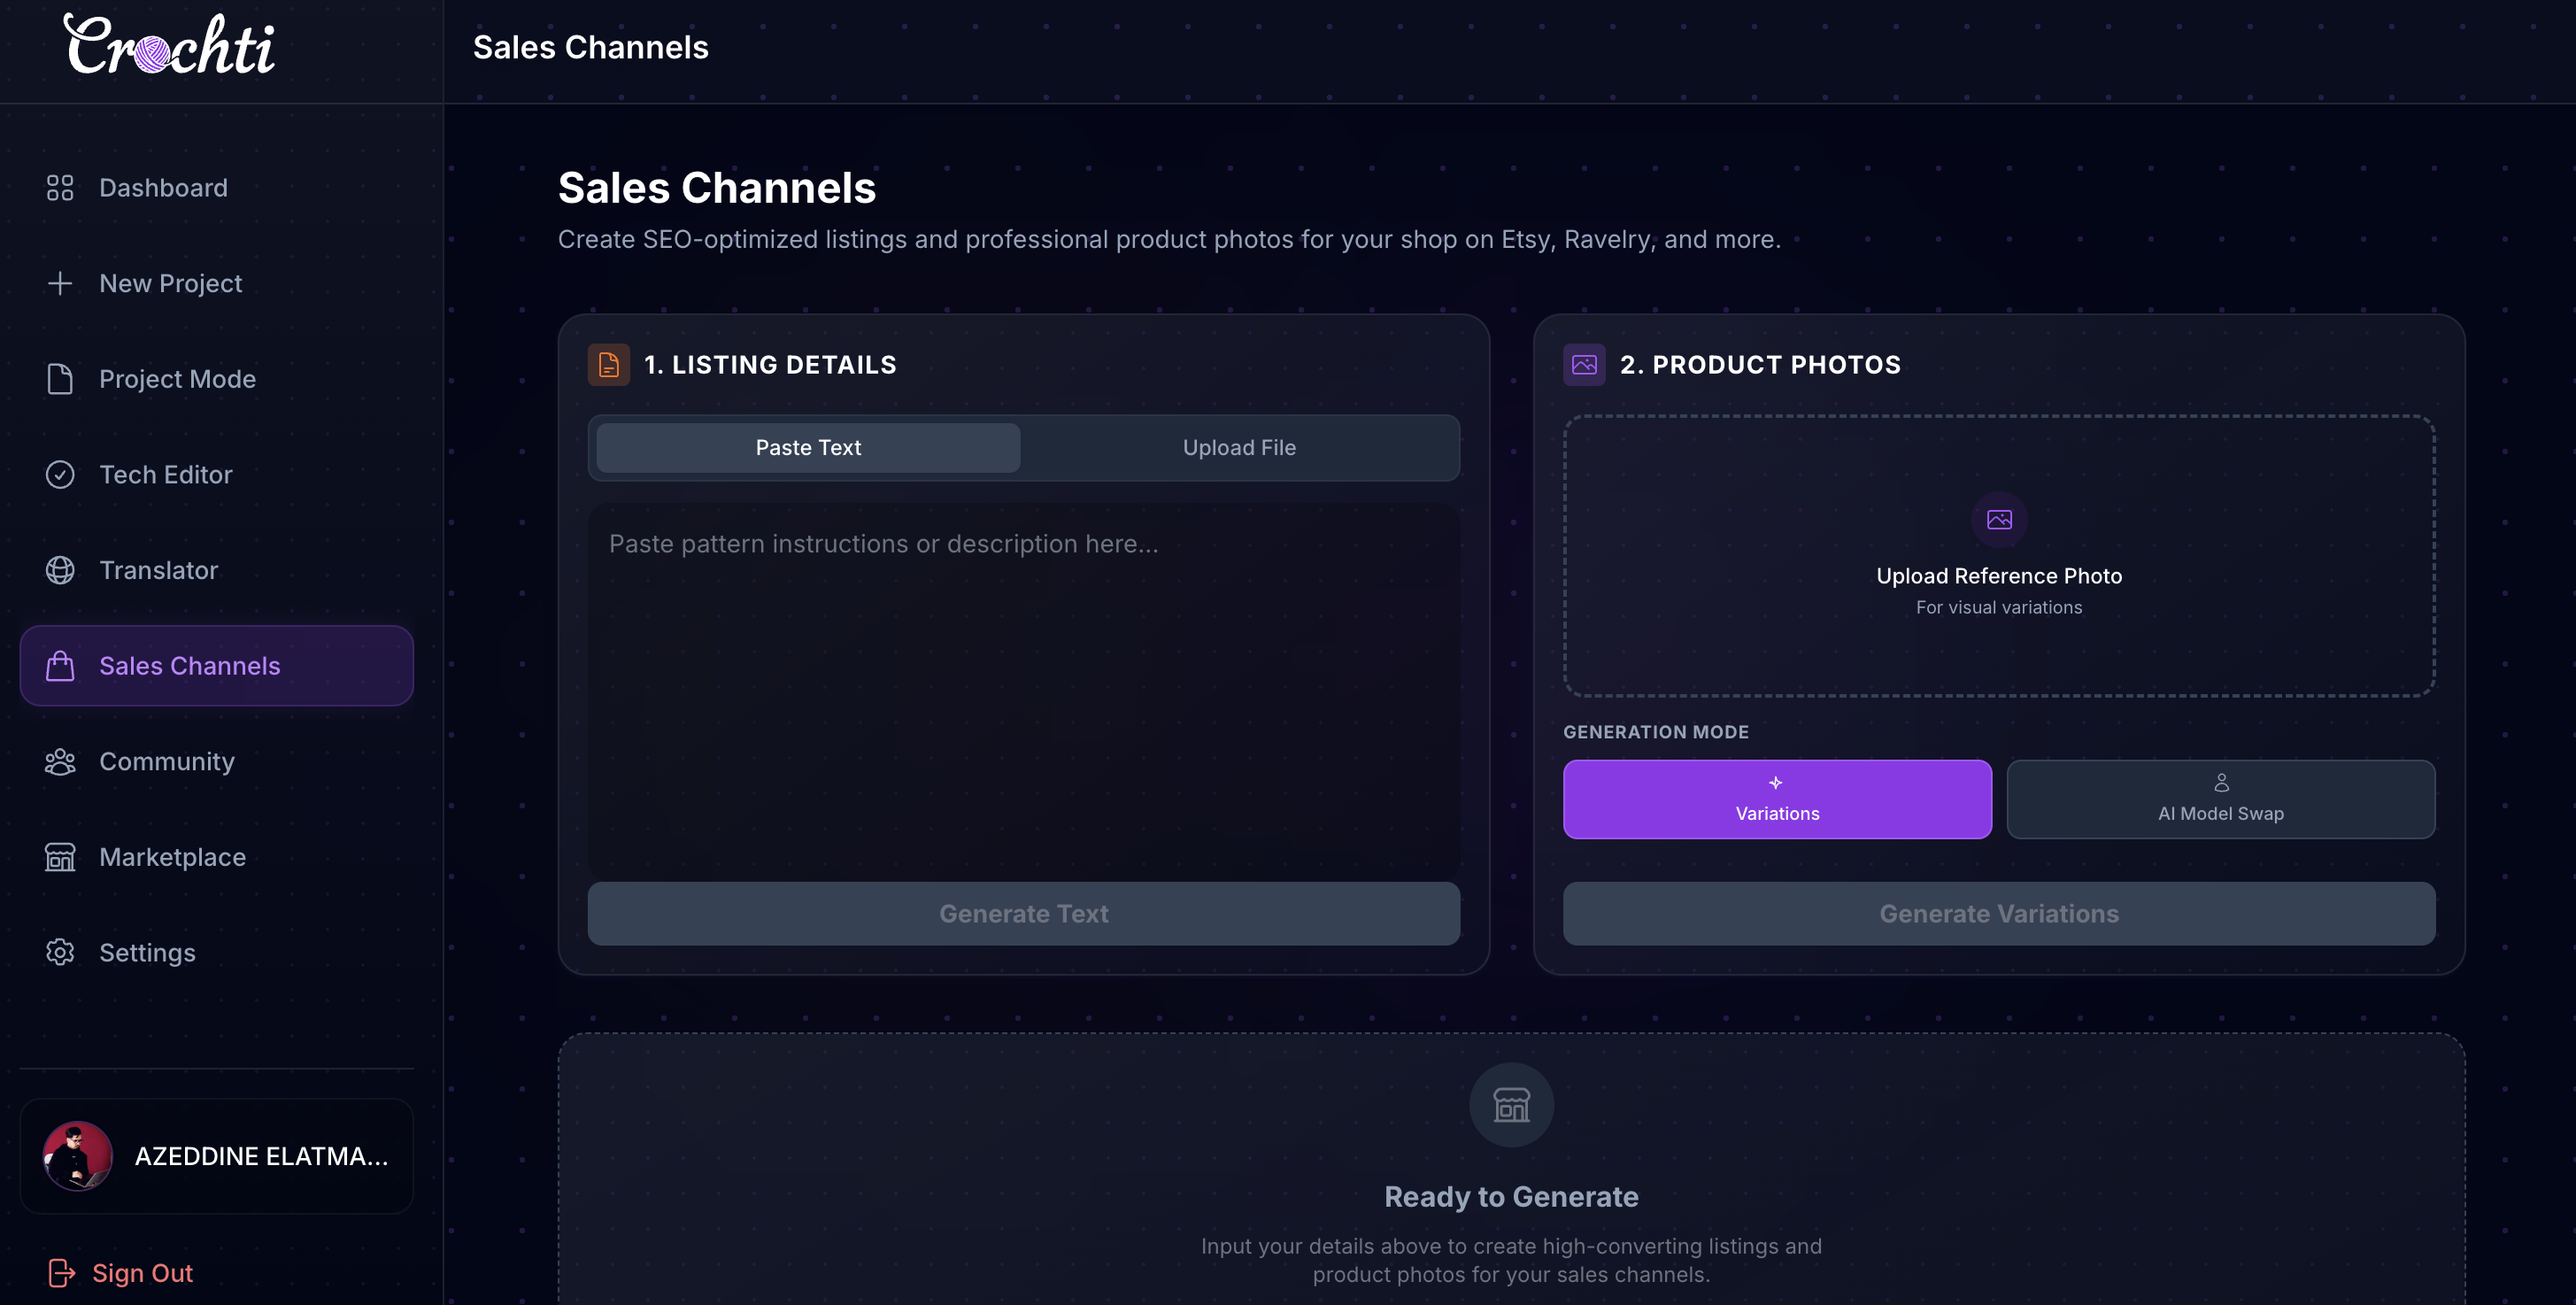Click the New Project plus icon
Screen dimensions: 2576x1305
click(60, 284)
